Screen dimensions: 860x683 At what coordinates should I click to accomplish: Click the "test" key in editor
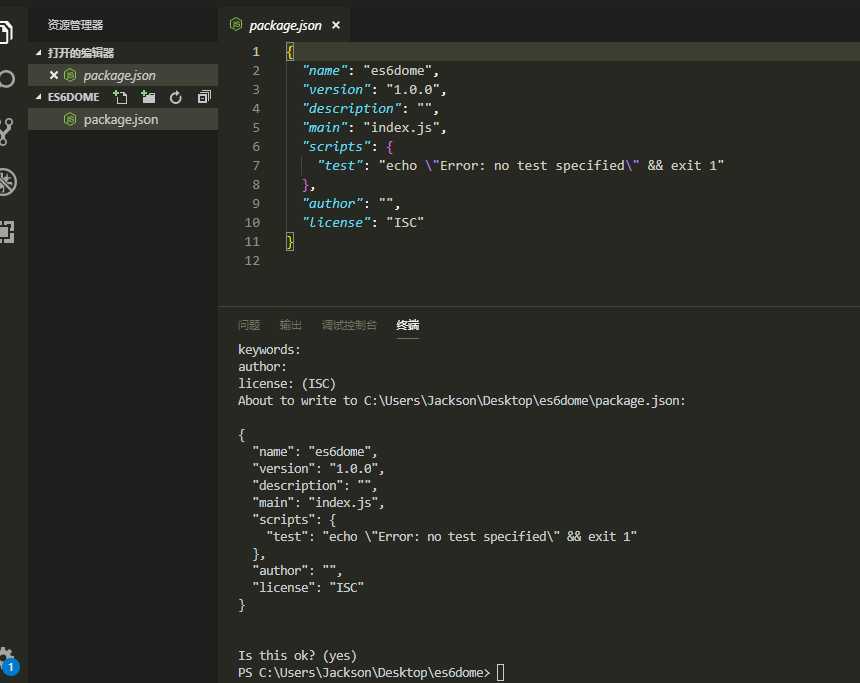click(341, 166)
